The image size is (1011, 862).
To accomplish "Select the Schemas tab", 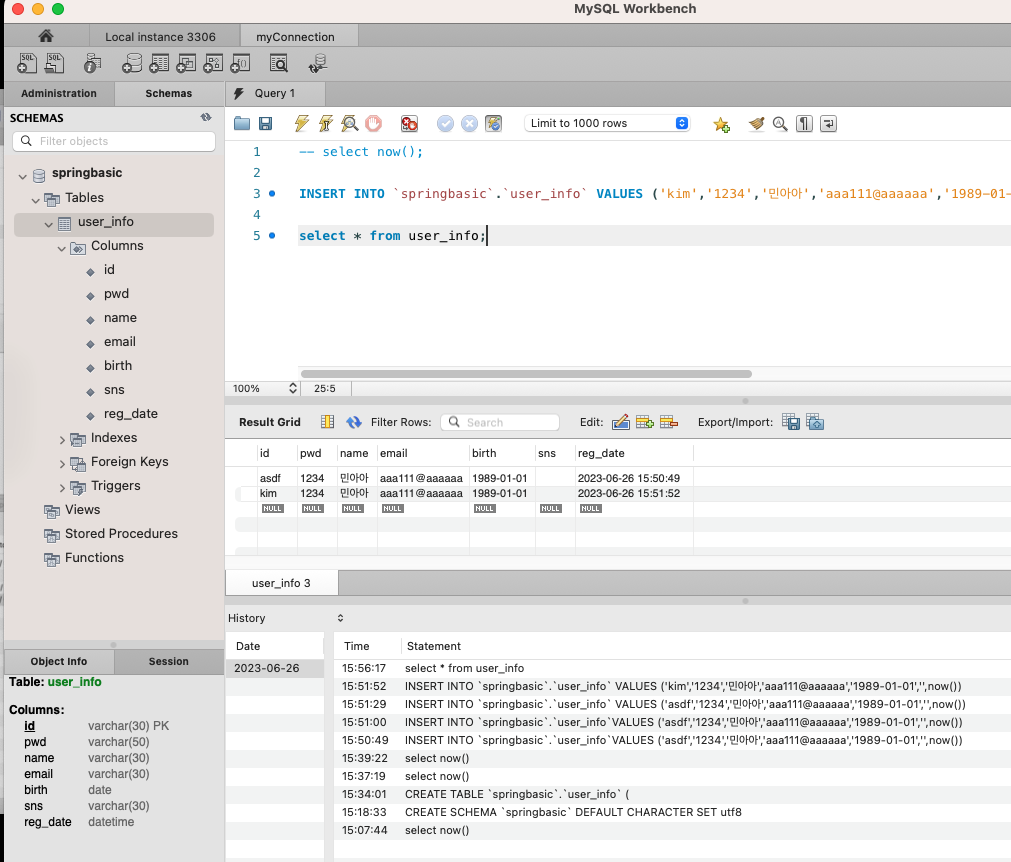I will tap(169, 93).
